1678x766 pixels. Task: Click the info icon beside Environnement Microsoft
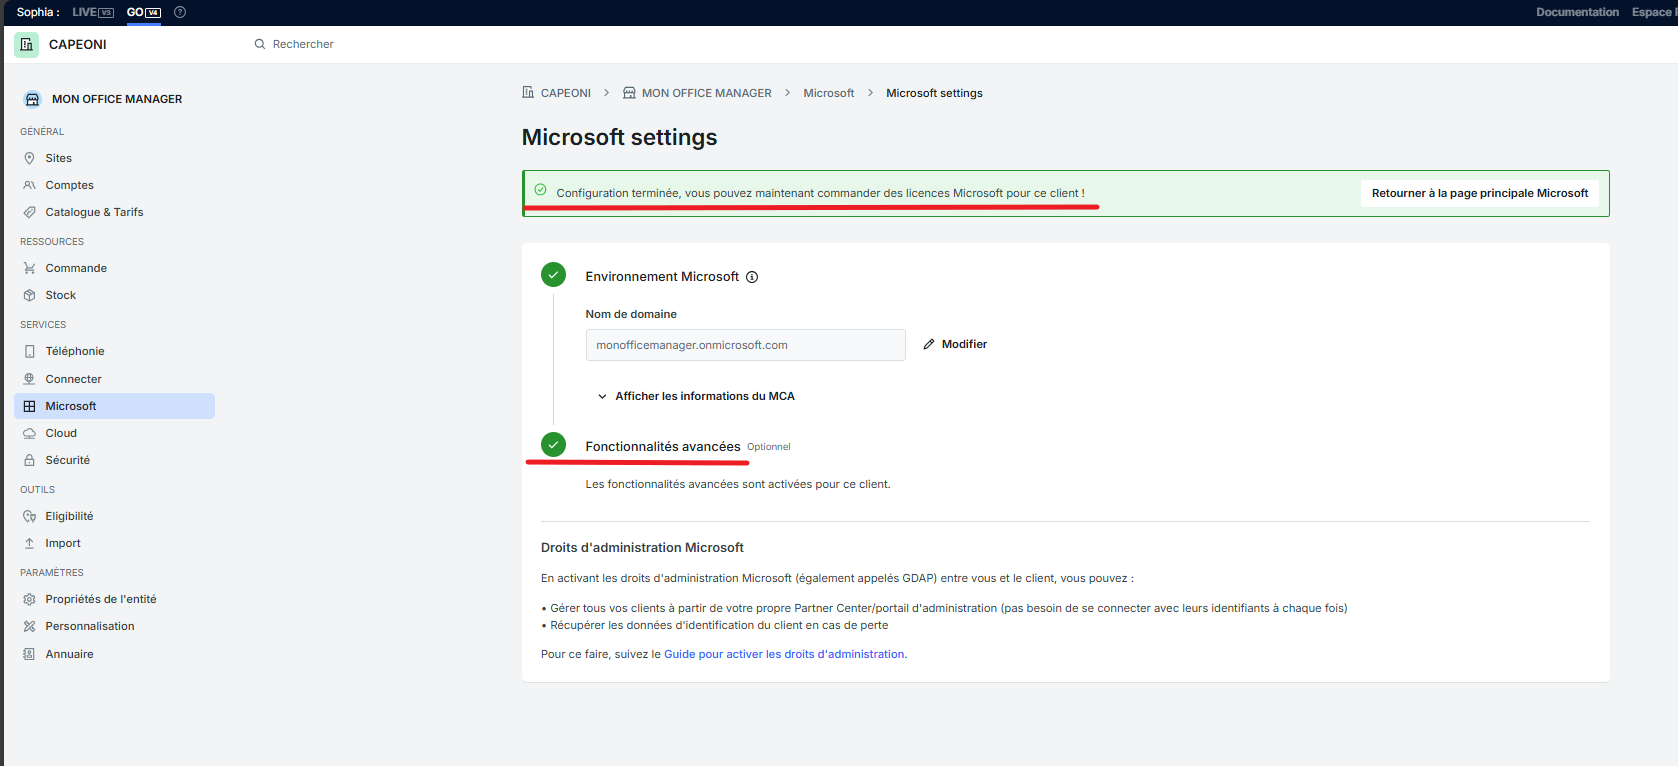[x=752, y=277]
